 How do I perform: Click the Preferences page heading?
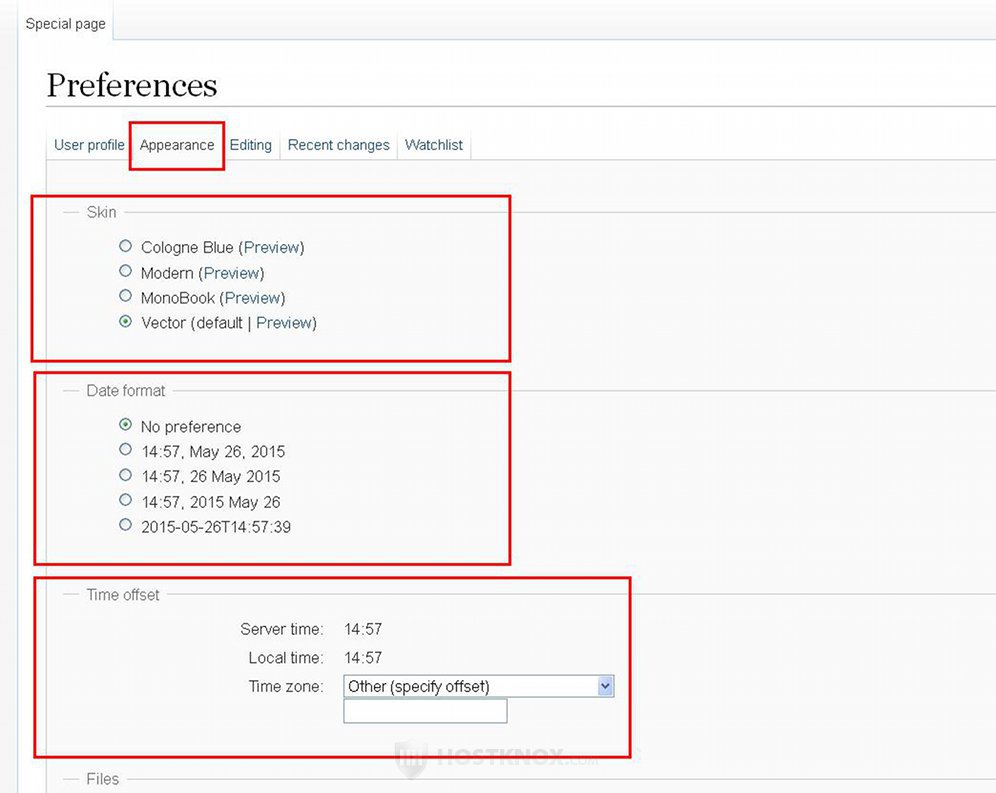(132, 85)
